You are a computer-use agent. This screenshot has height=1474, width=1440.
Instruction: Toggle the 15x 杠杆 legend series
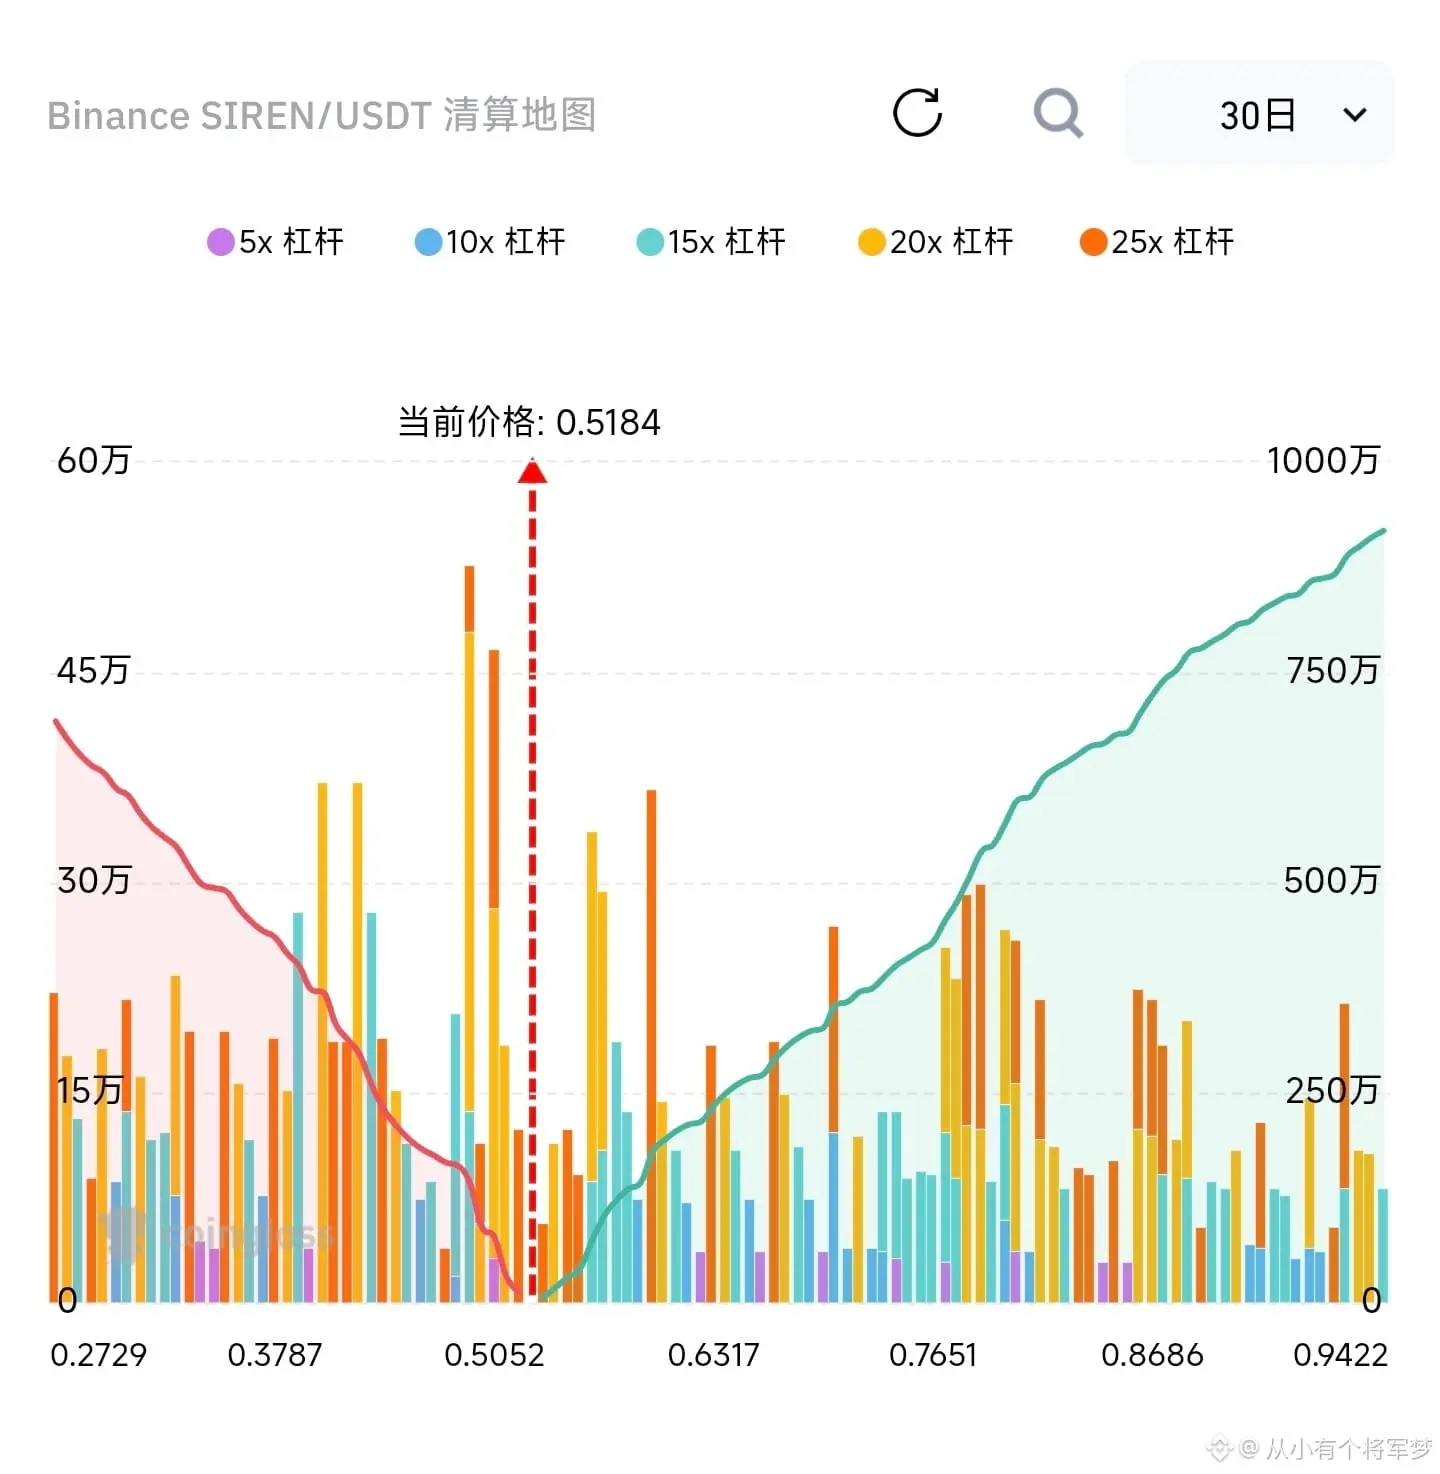click(711, 242)
